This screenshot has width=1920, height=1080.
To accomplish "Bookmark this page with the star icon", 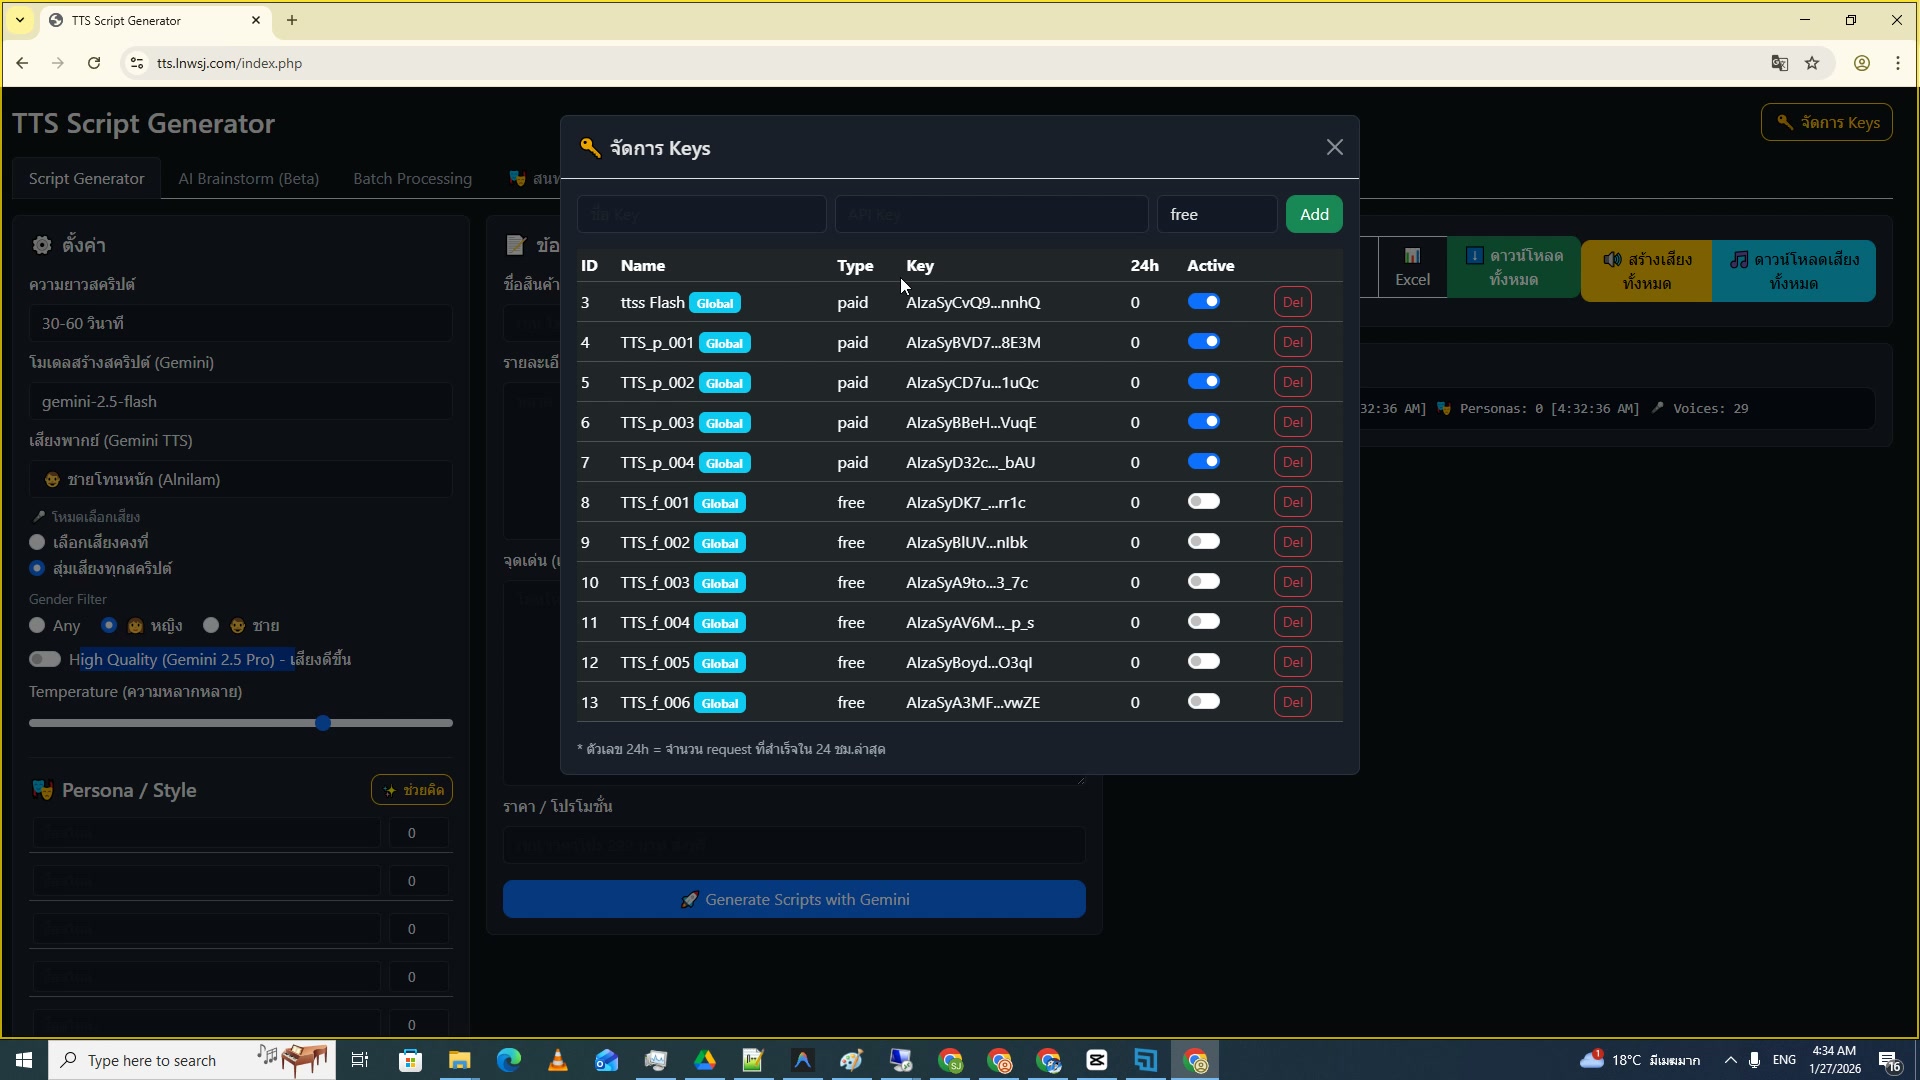I will pyautogui.click(x=1812, y=63).
